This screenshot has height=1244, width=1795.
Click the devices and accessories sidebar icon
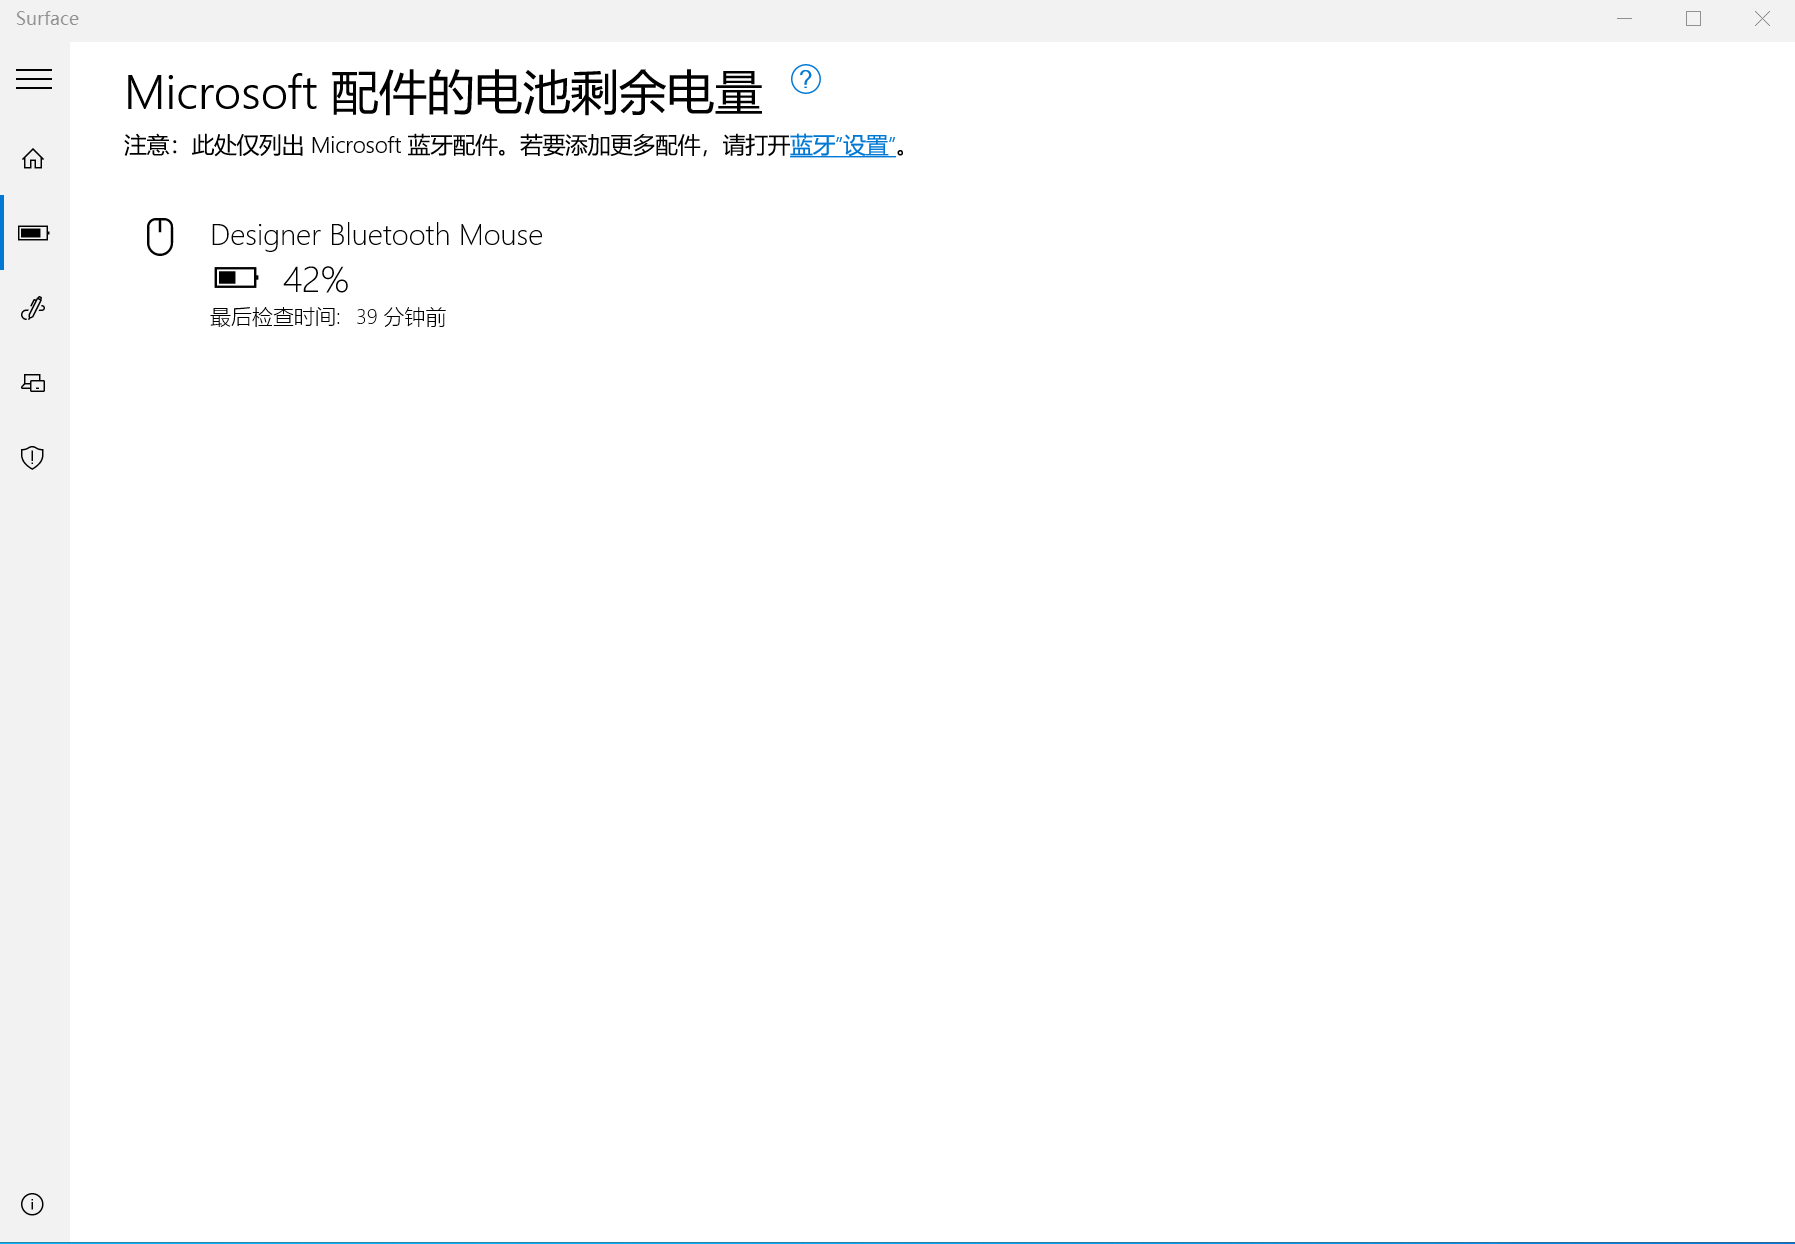coord(33,382)
